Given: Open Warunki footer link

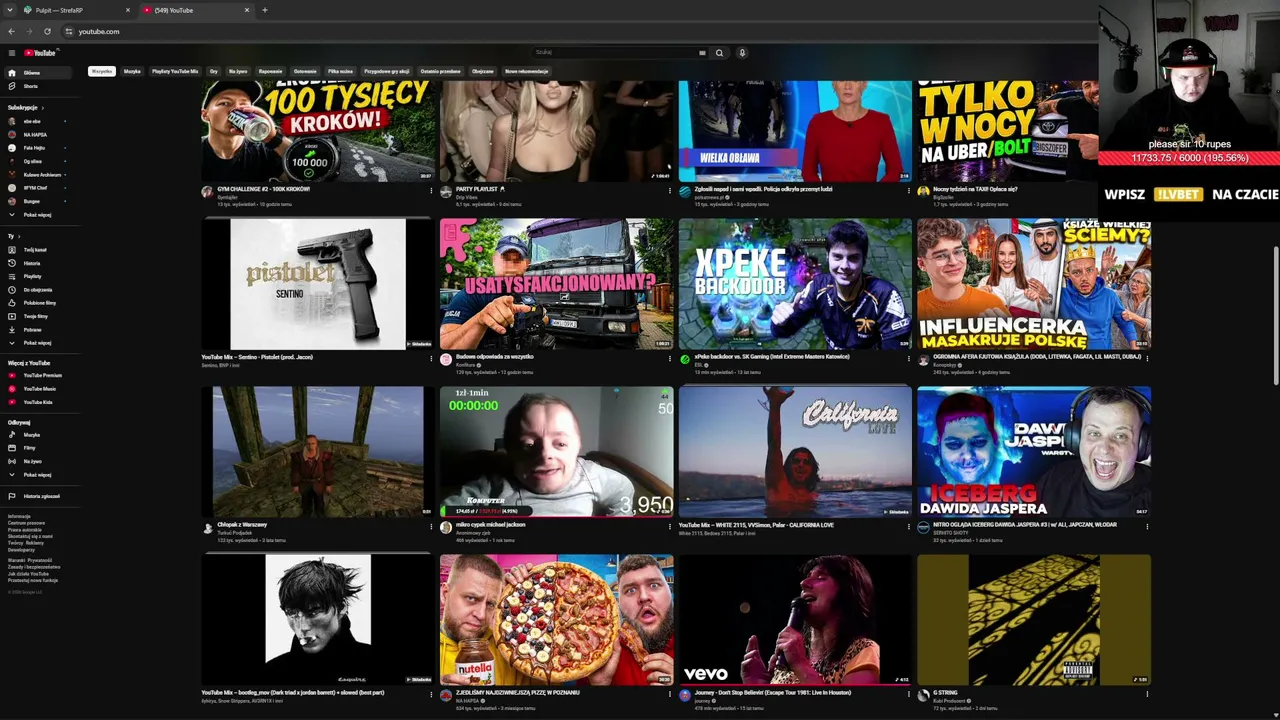Looking at the screenshot, I should (x=15, y=560).
